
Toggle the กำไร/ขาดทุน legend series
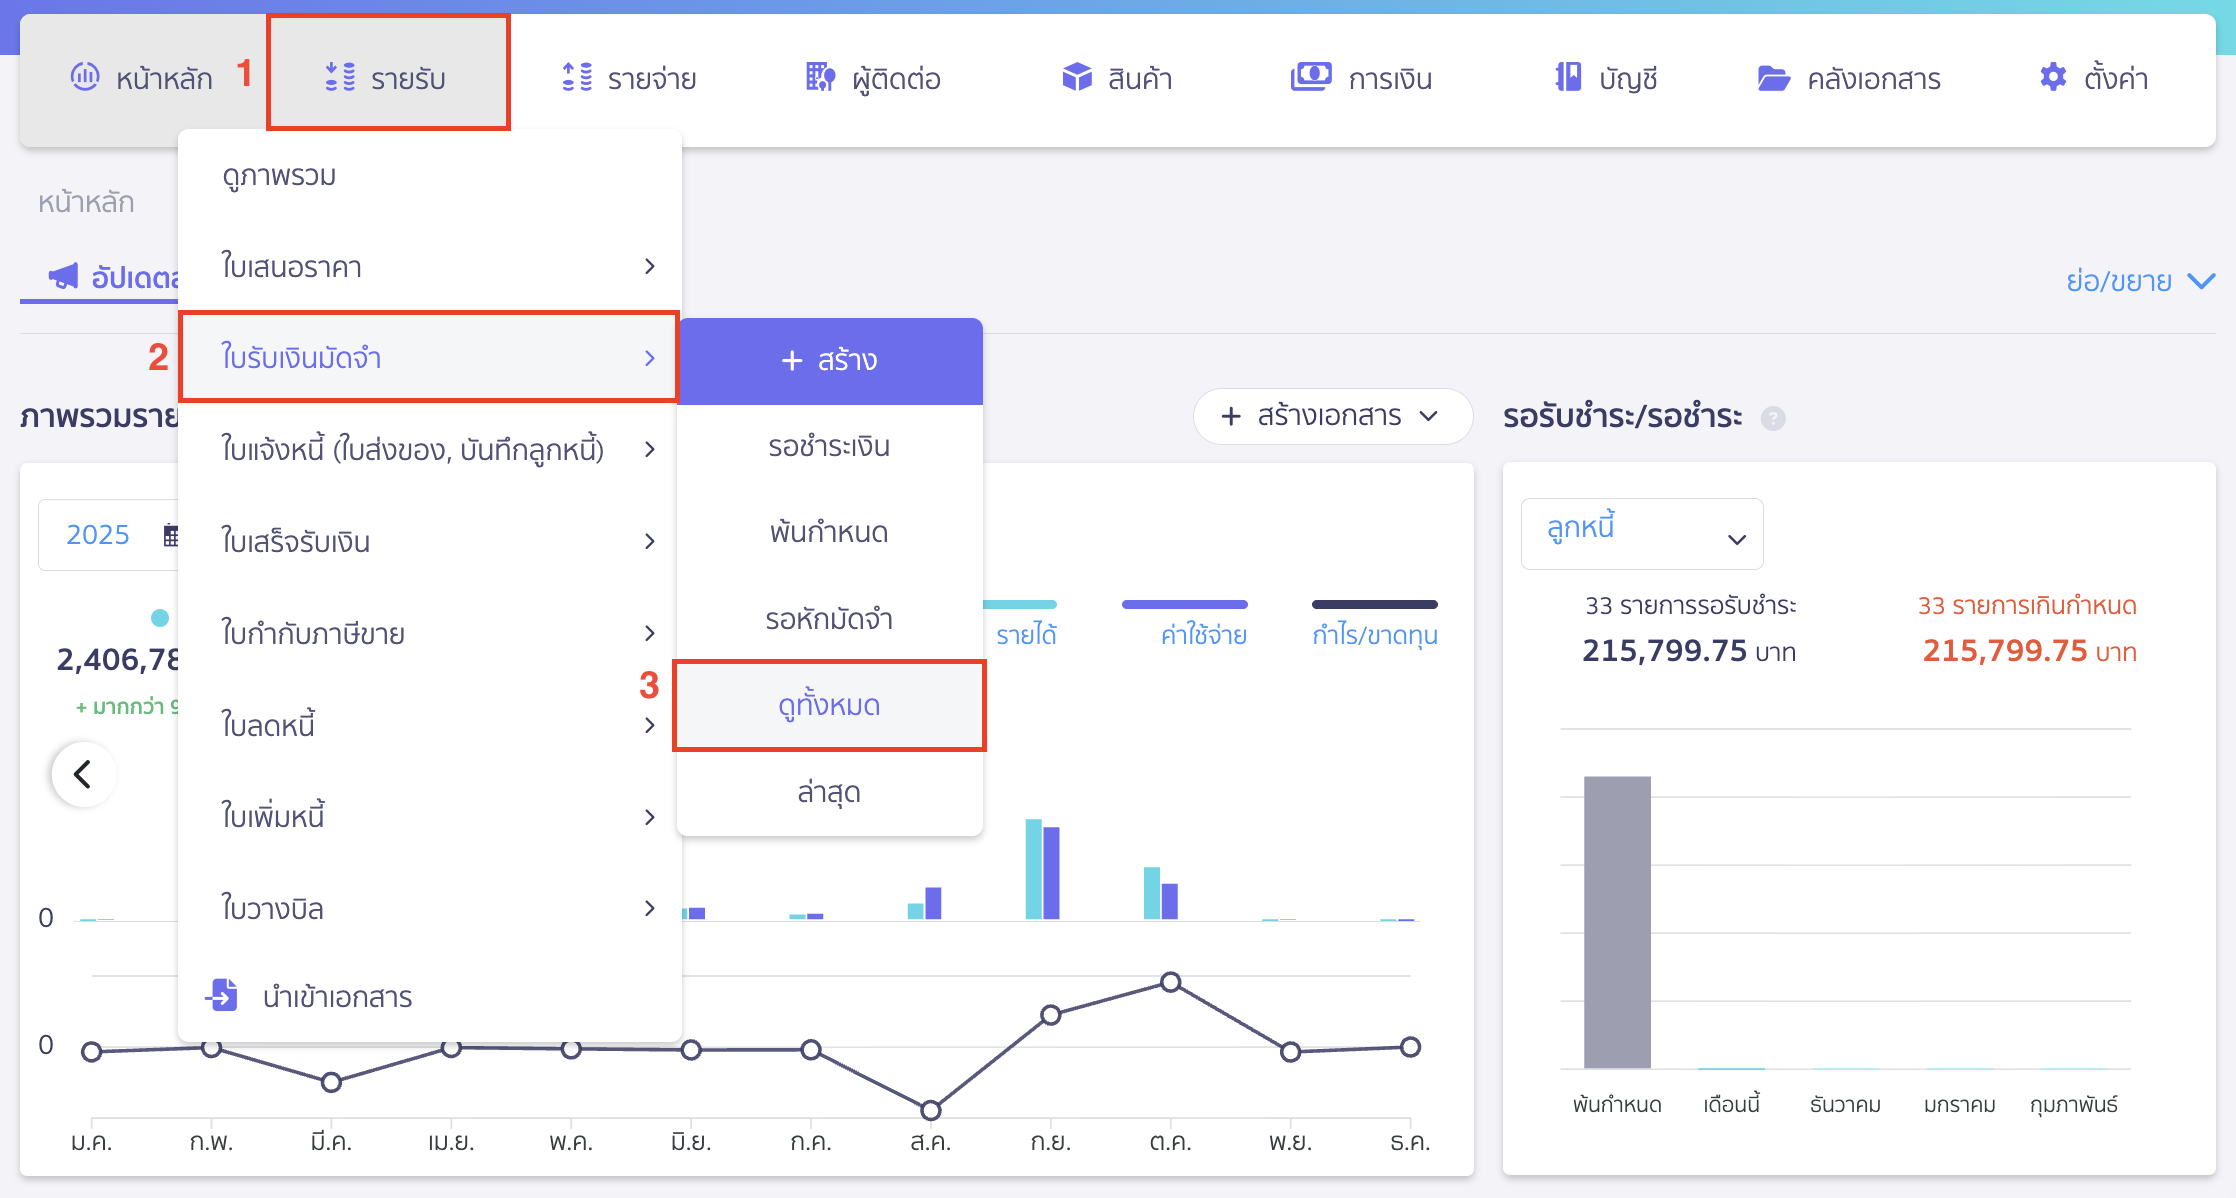click(1374, 634)
